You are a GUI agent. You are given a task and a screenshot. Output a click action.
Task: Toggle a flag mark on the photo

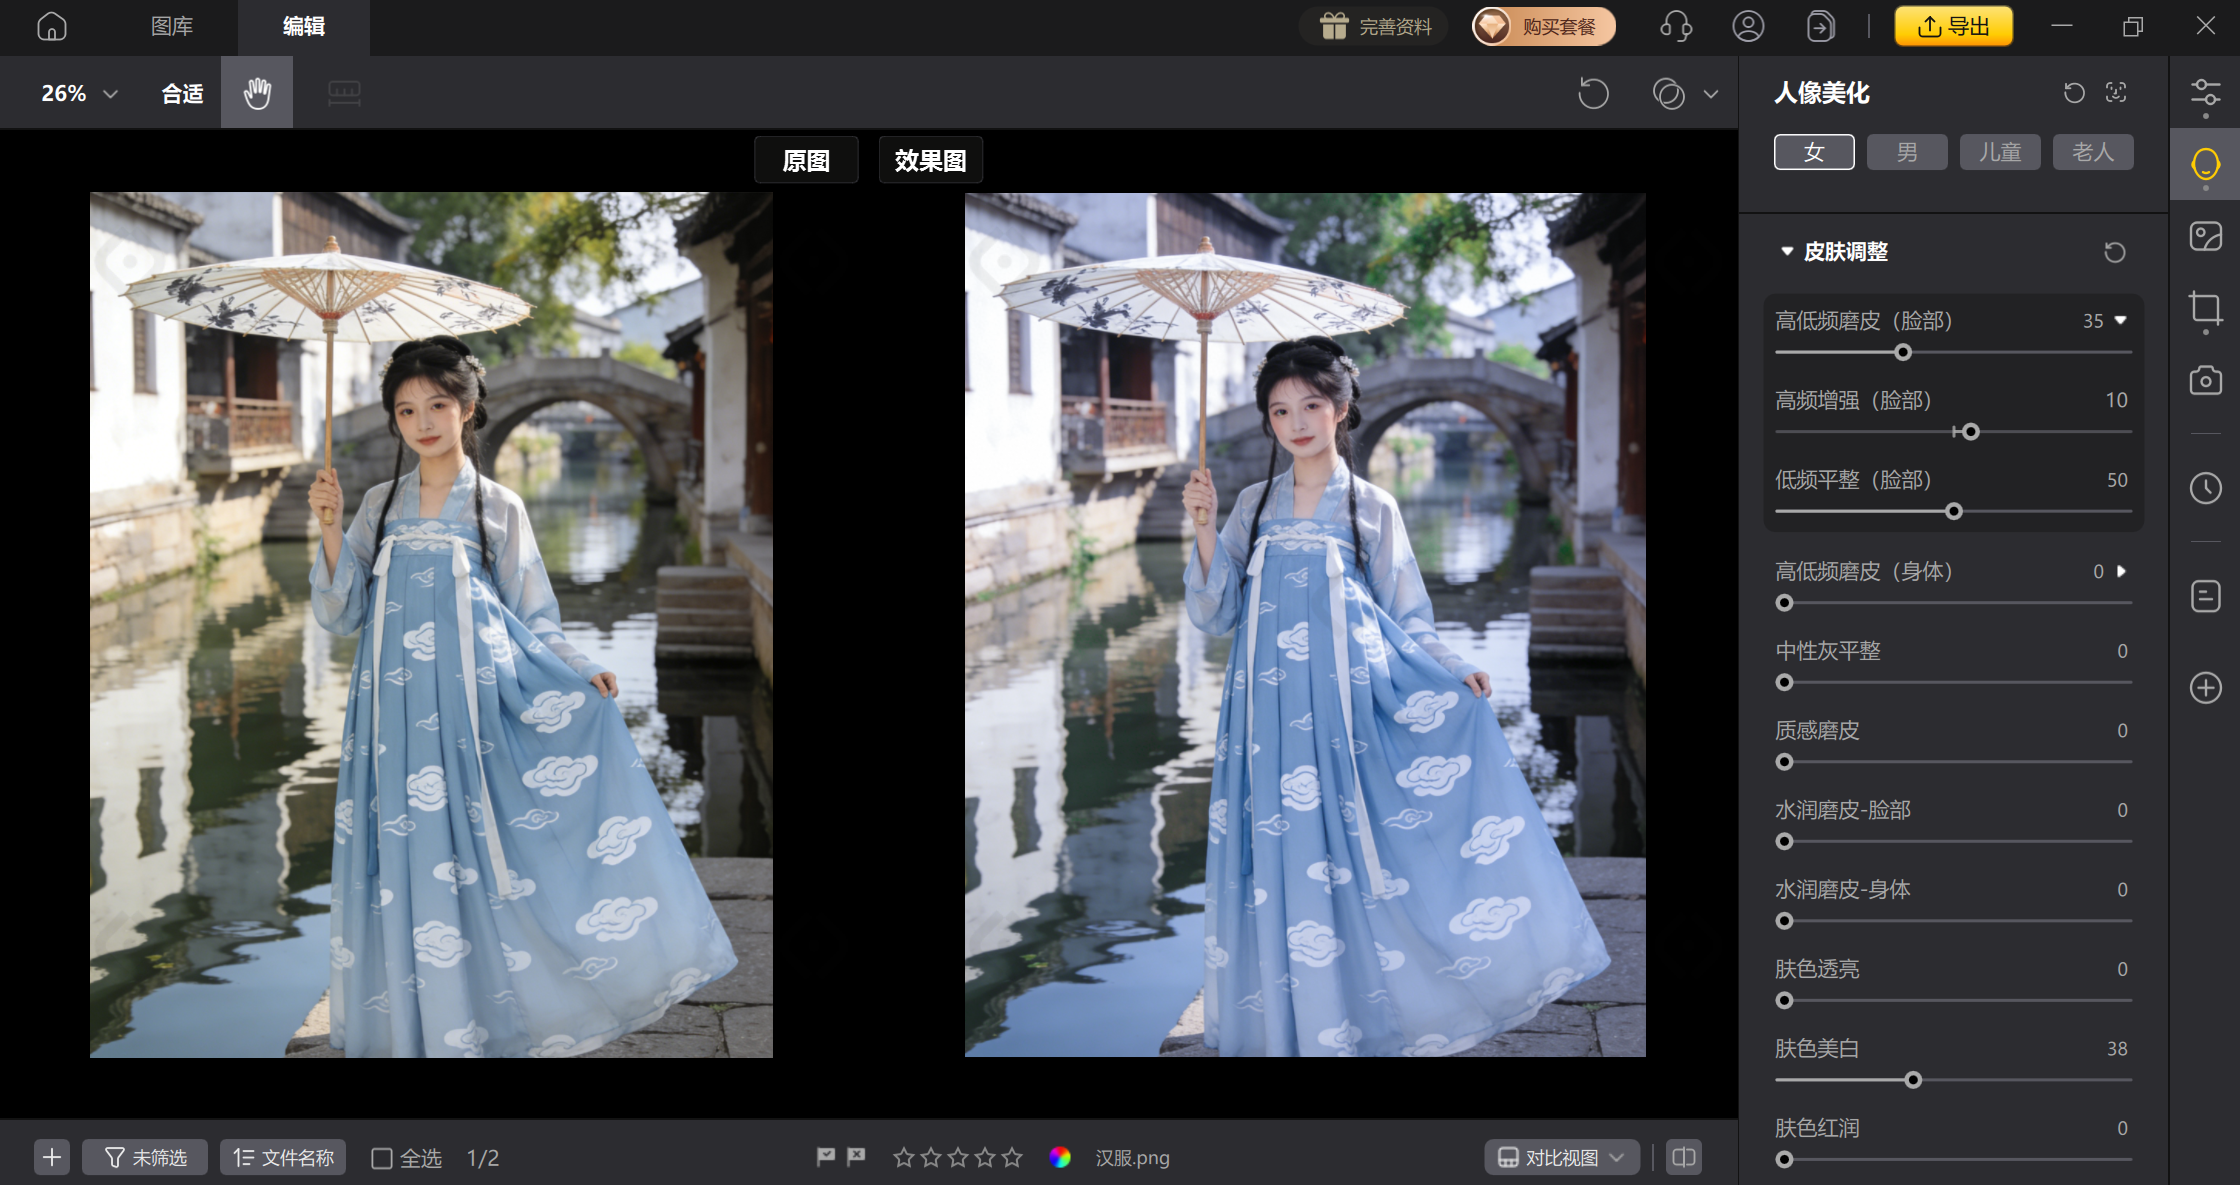click(x=825, y=1157)
